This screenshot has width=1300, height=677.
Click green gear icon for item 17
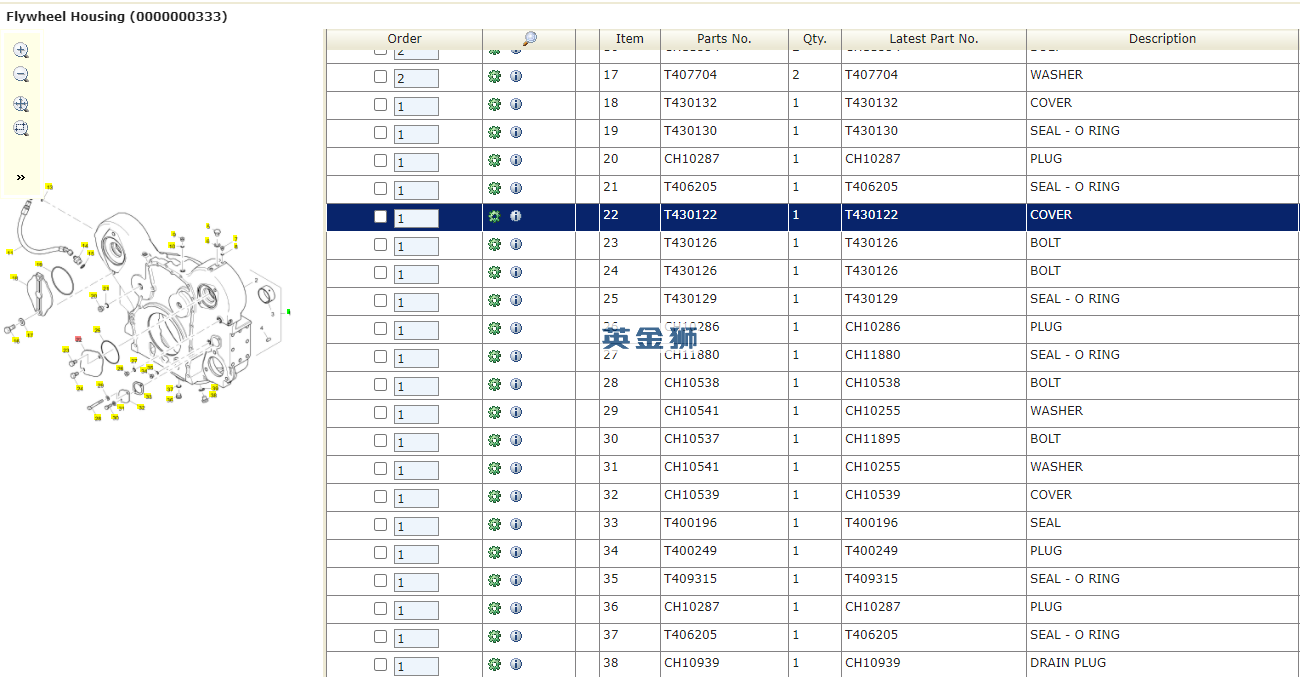tap(494, 76)
